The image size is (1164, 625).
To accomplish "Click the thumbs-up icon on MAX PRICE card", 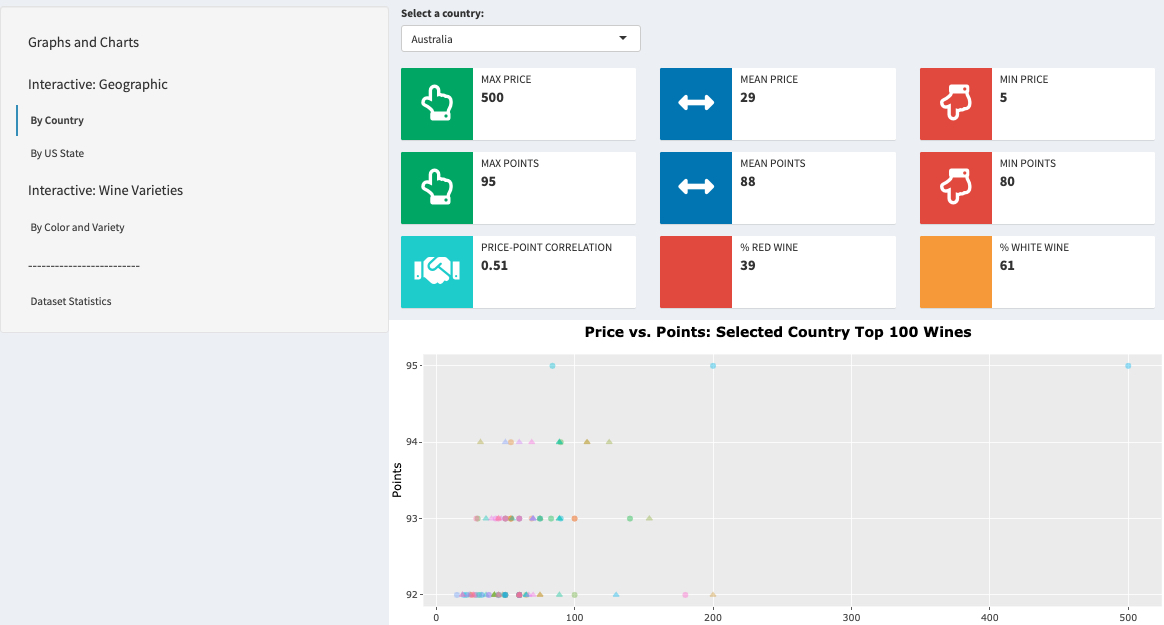I will tap(436, 104).
